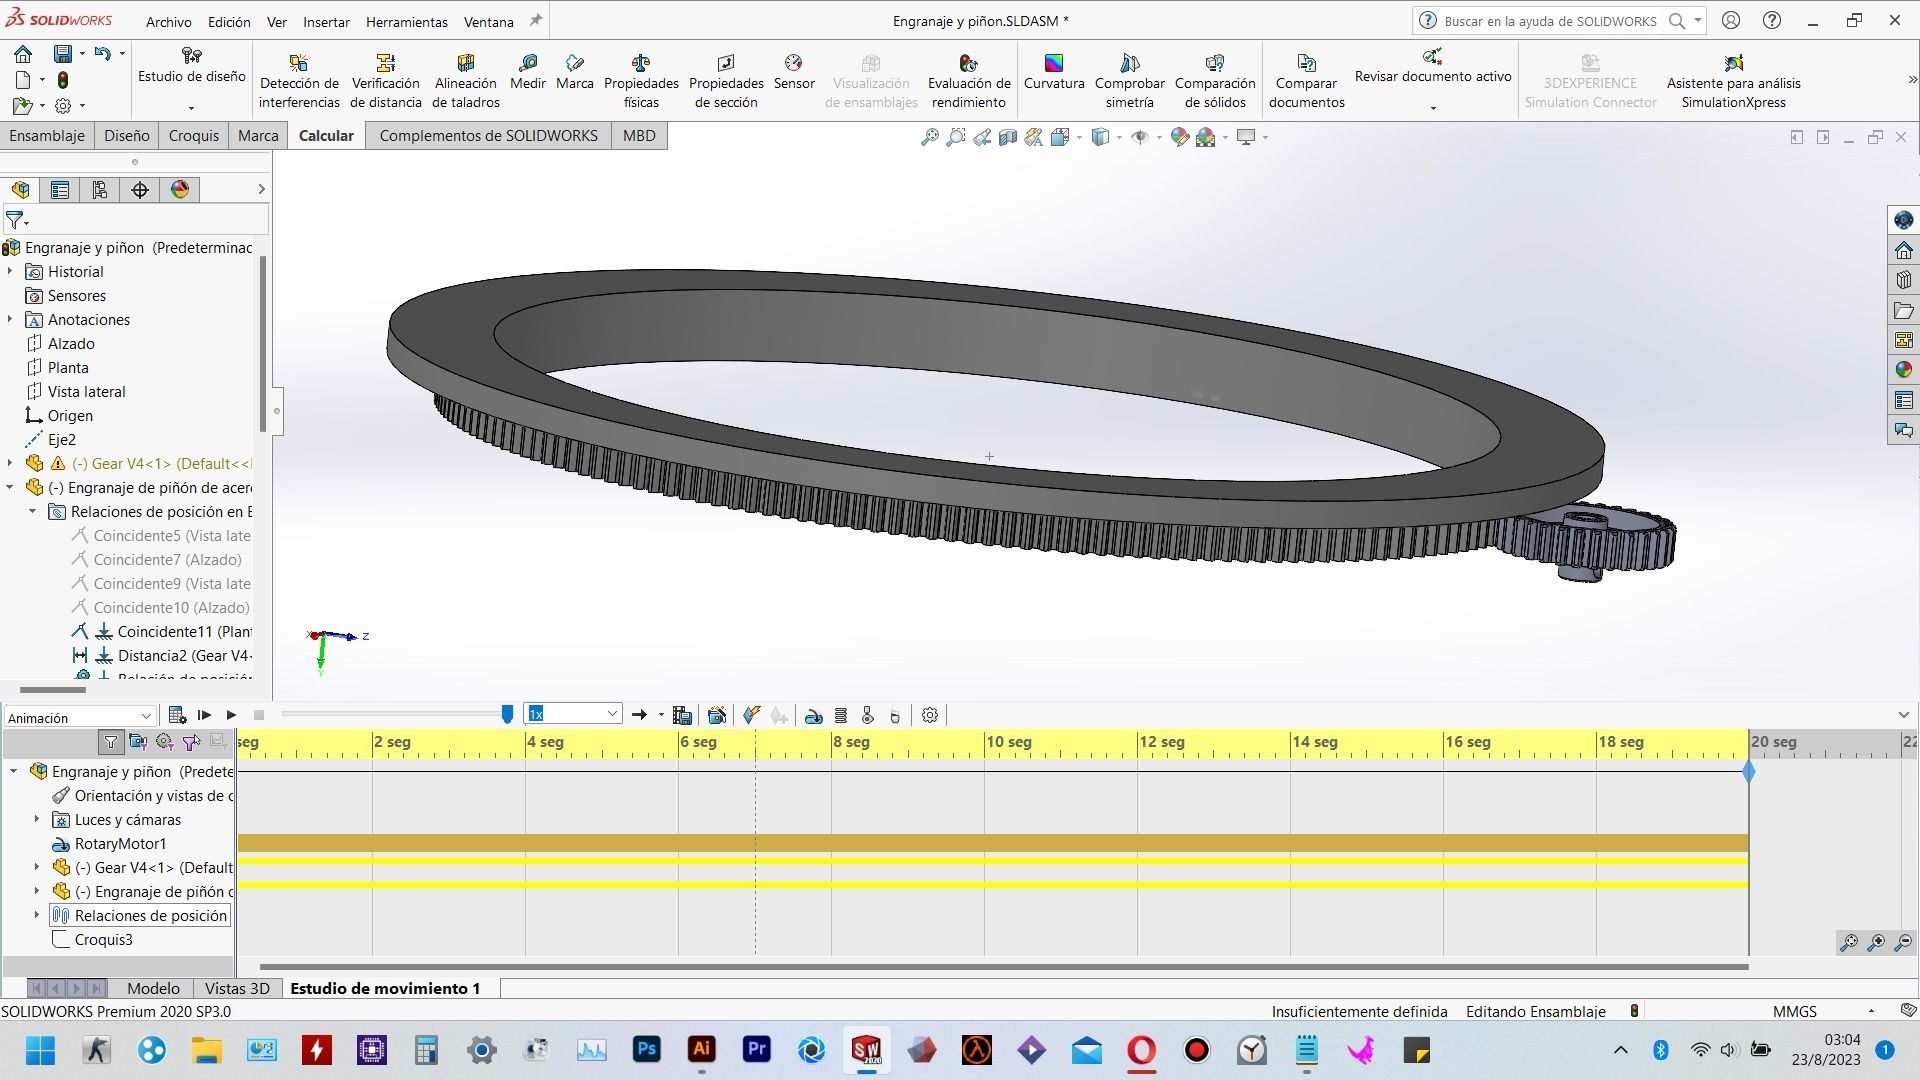Save the animation to file
This screenshot has width=1920, height=1080.
coord(682,715)
